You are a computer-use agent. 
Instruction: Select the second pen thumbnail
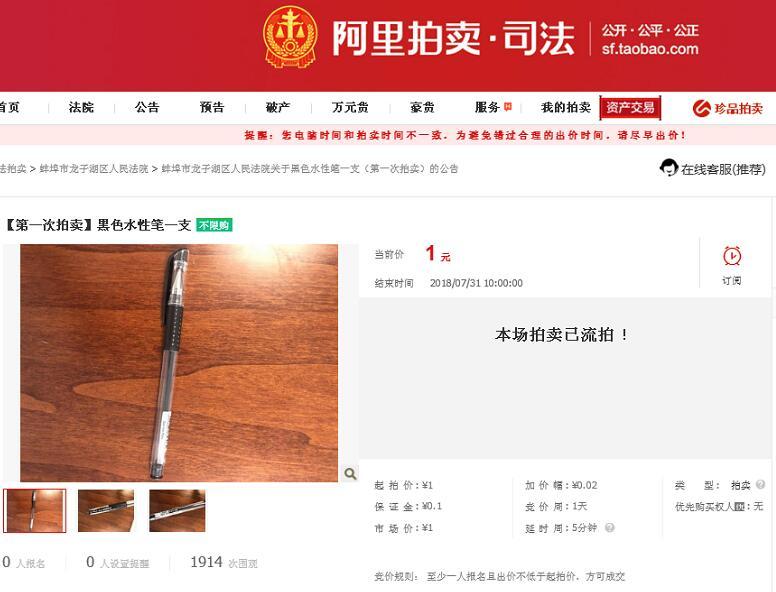pos(106,511)
